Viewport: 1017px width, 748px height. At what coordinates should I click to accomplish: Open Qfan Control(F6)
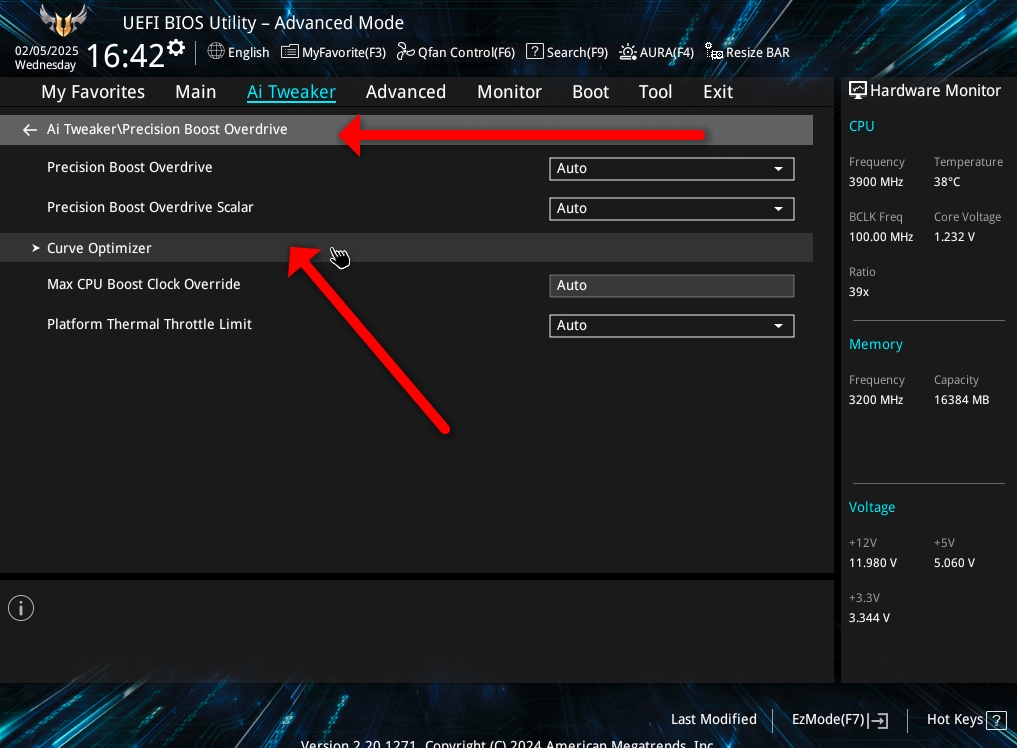[456, 52]
